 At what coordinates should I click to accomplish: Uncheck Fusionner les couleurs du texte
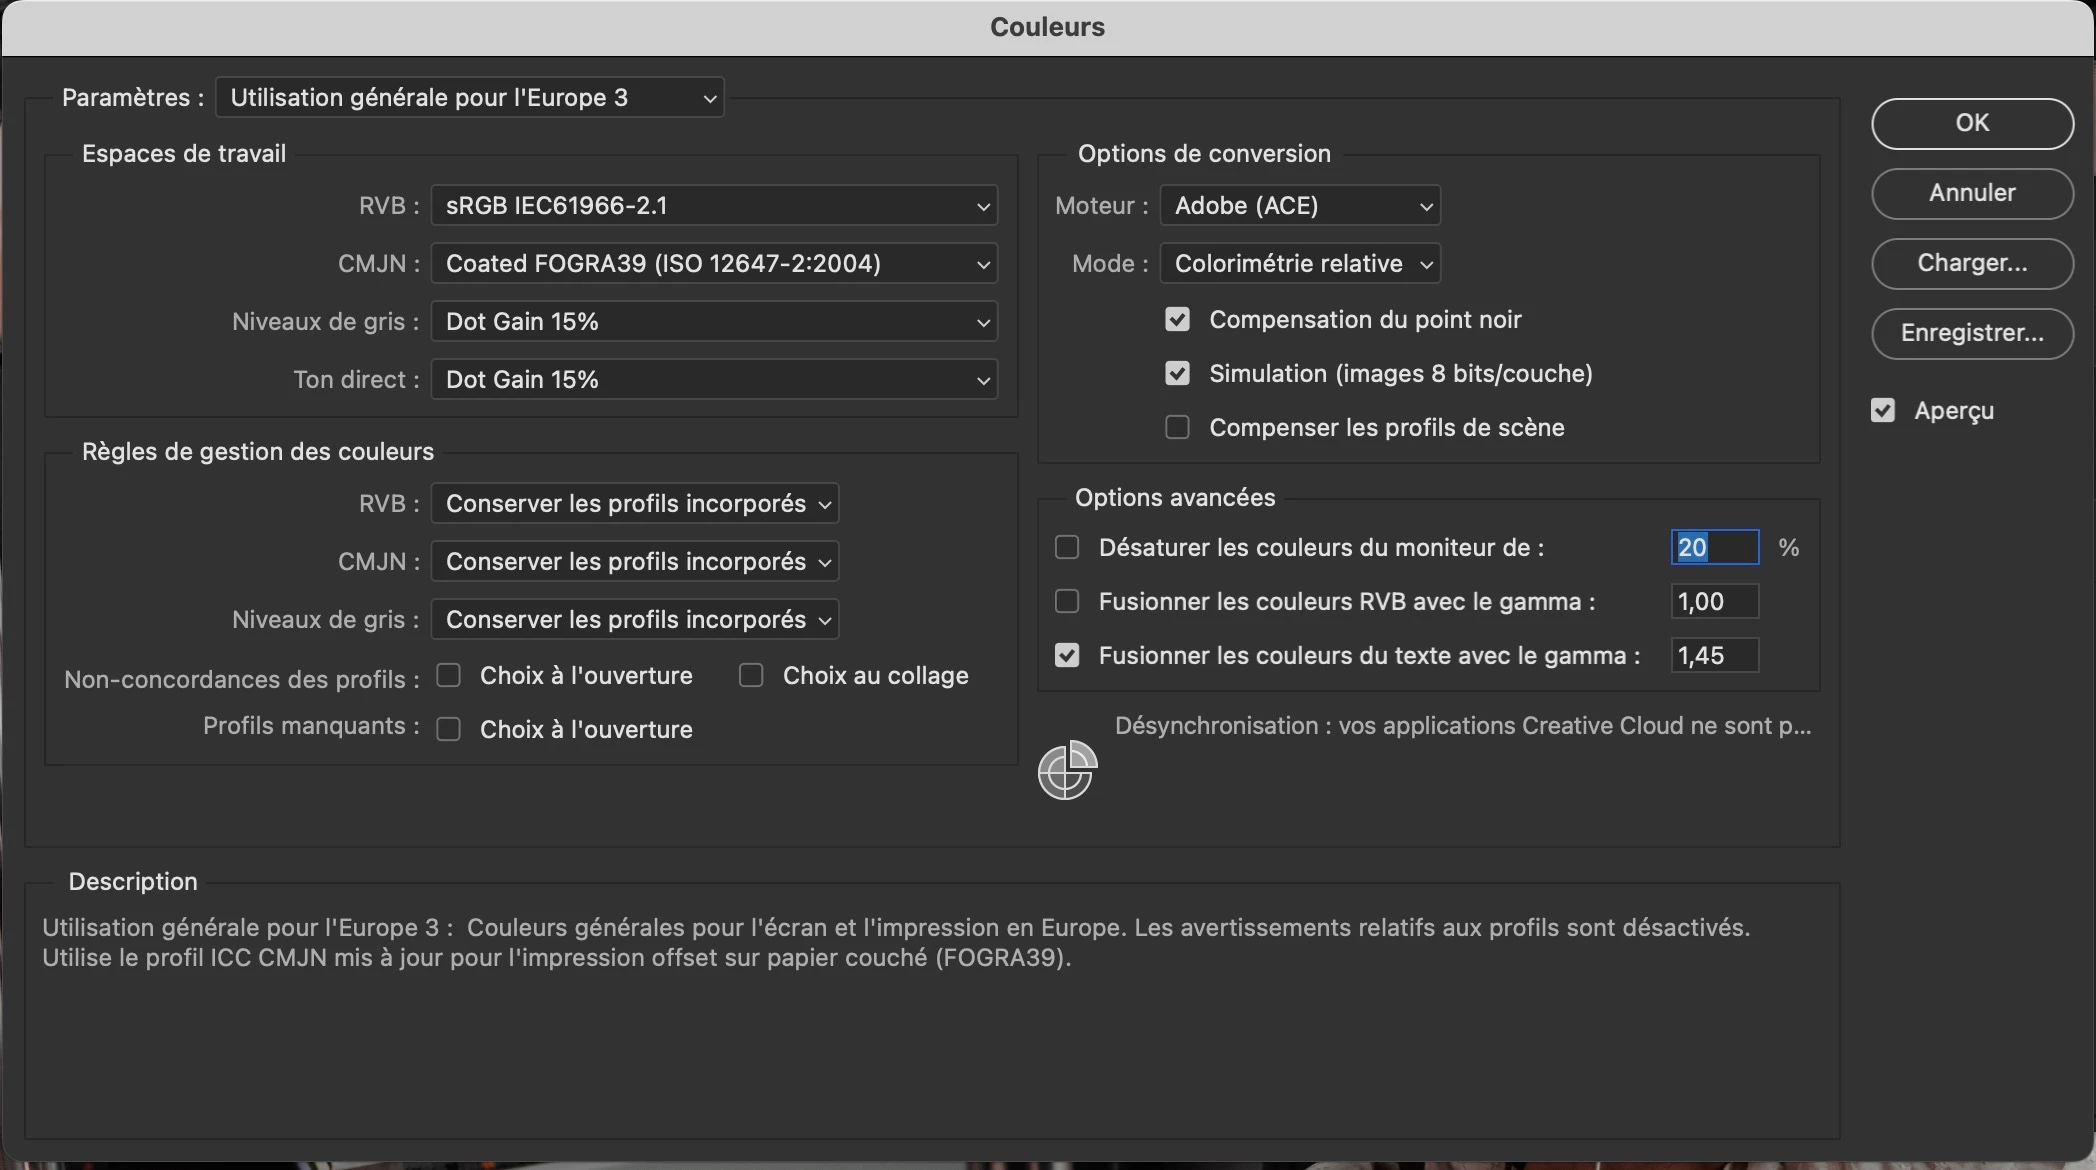(1067, 656)
